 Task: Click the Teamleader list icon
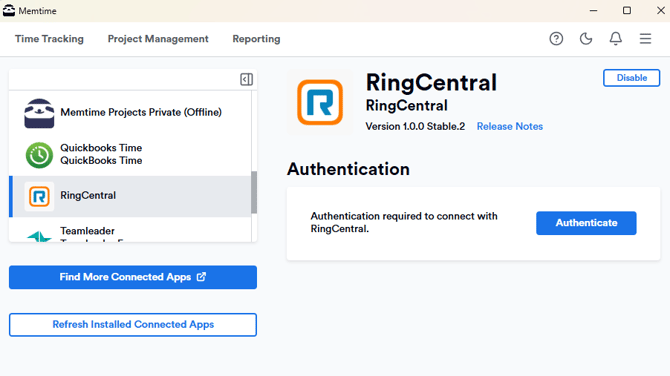(x=39, y=236)
